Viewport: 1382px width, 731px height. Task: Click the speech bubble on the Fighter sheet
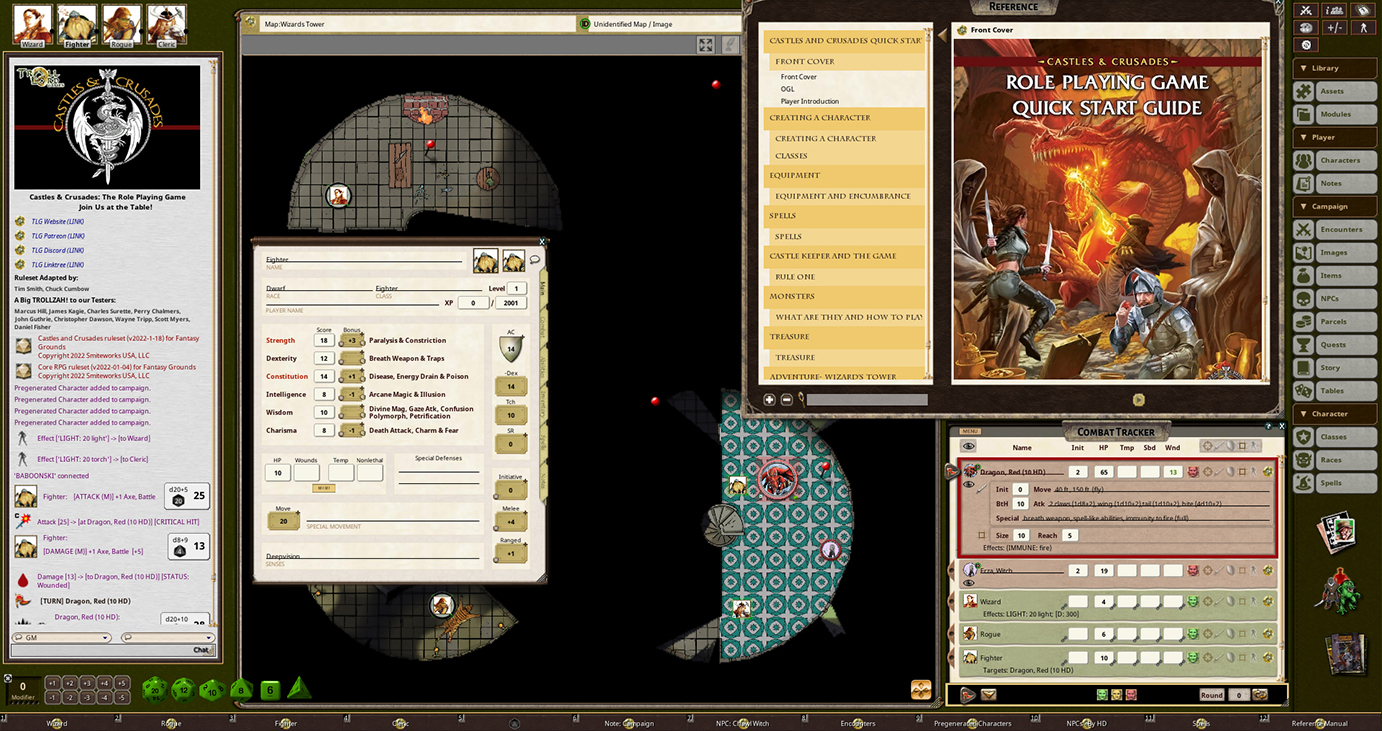[535, 260]
